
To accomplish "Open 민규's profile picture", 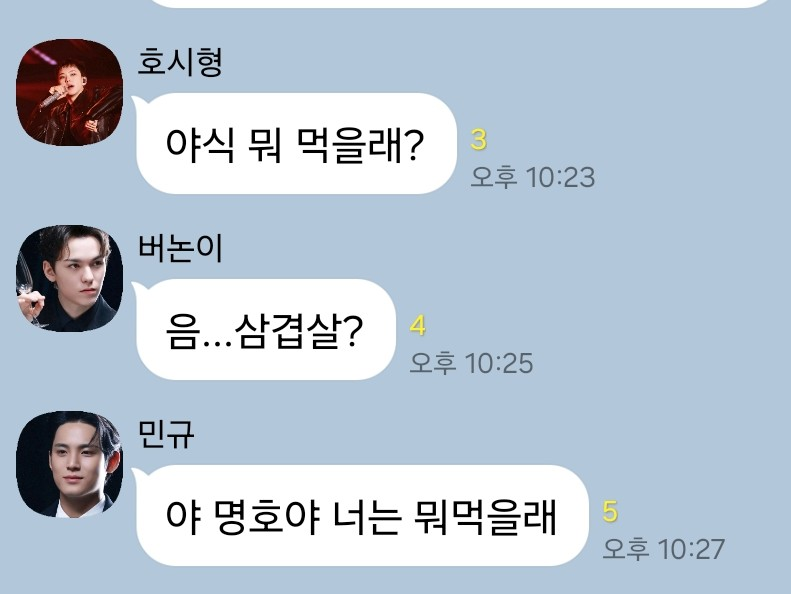I will 70,464.
